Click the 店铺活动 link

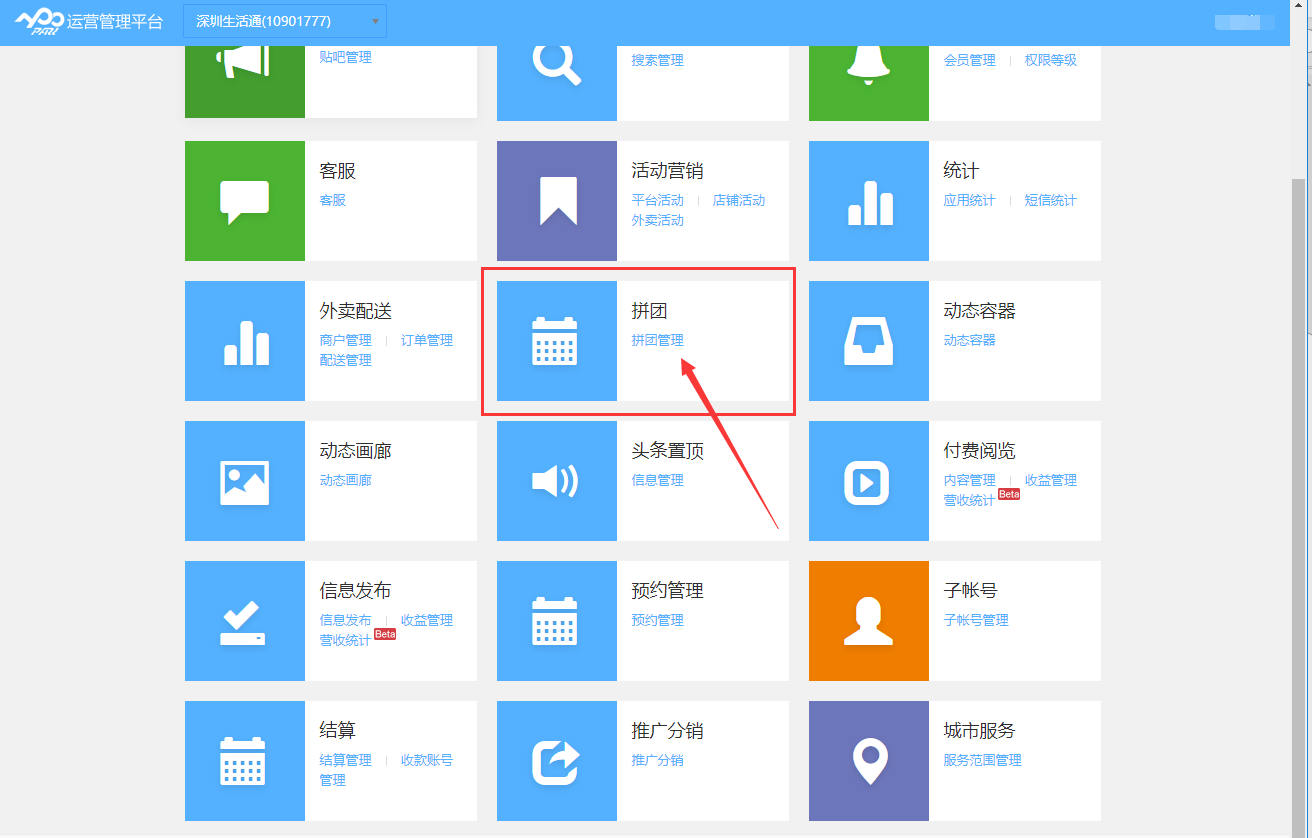739,200
